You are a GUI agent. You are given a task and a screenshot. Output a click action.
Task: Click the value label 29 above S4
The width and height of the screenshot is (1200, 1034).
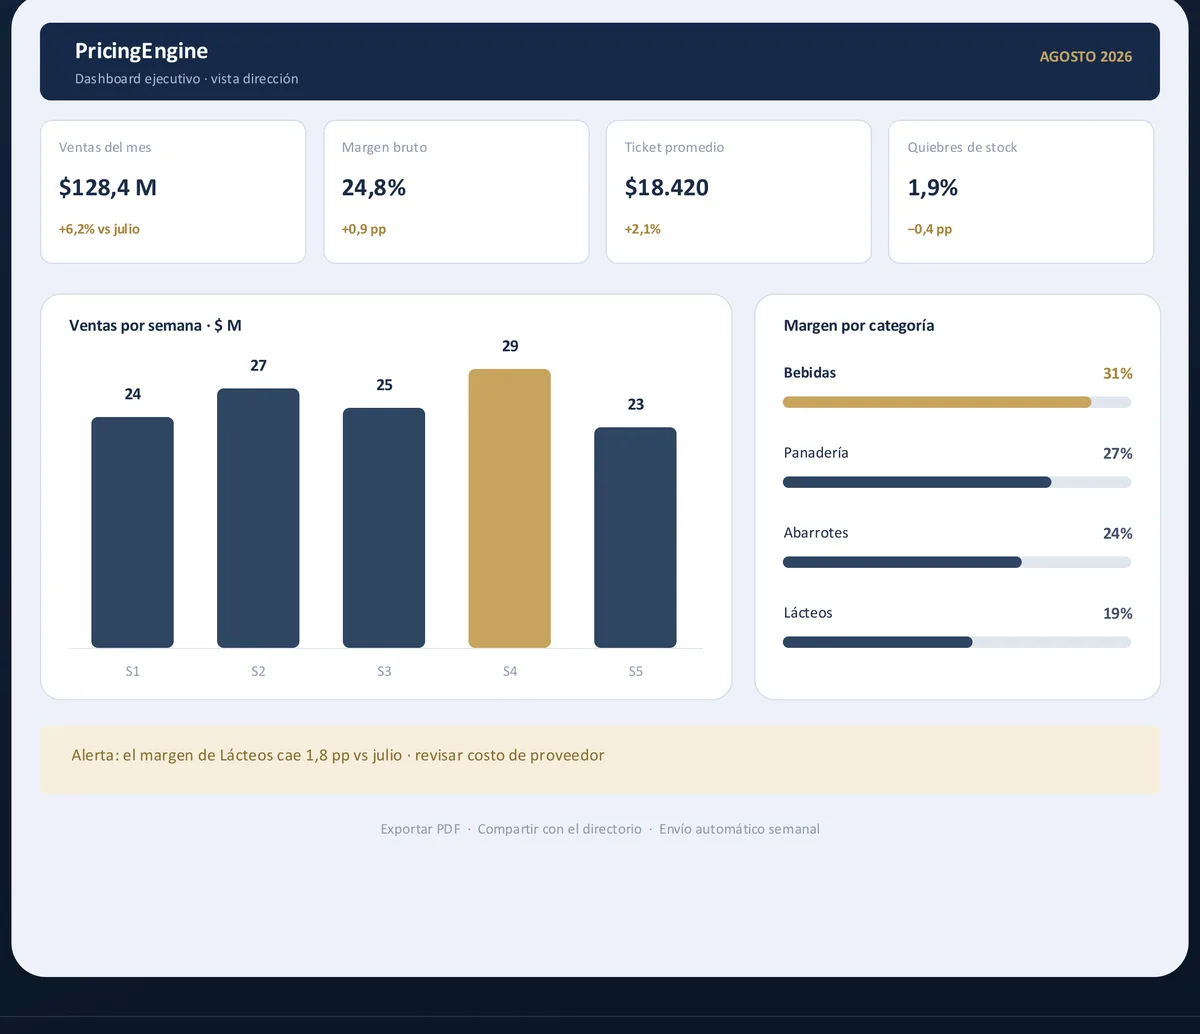tap(510, 346)
